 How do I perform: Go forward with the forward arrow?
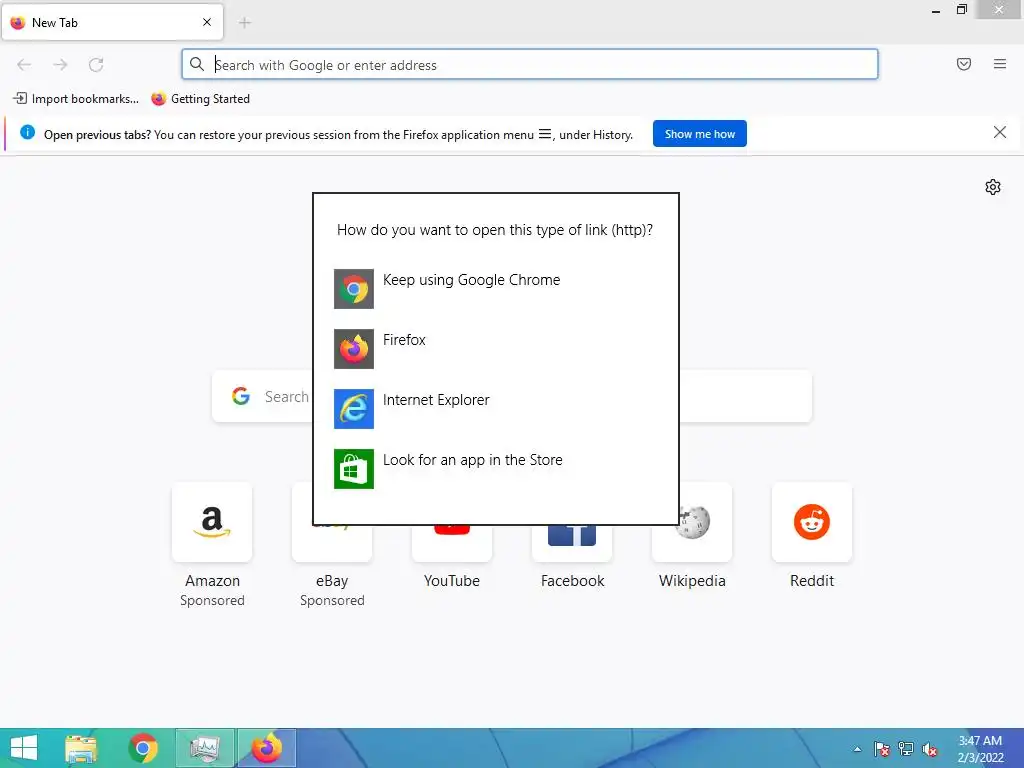click(x=60, y=64)
